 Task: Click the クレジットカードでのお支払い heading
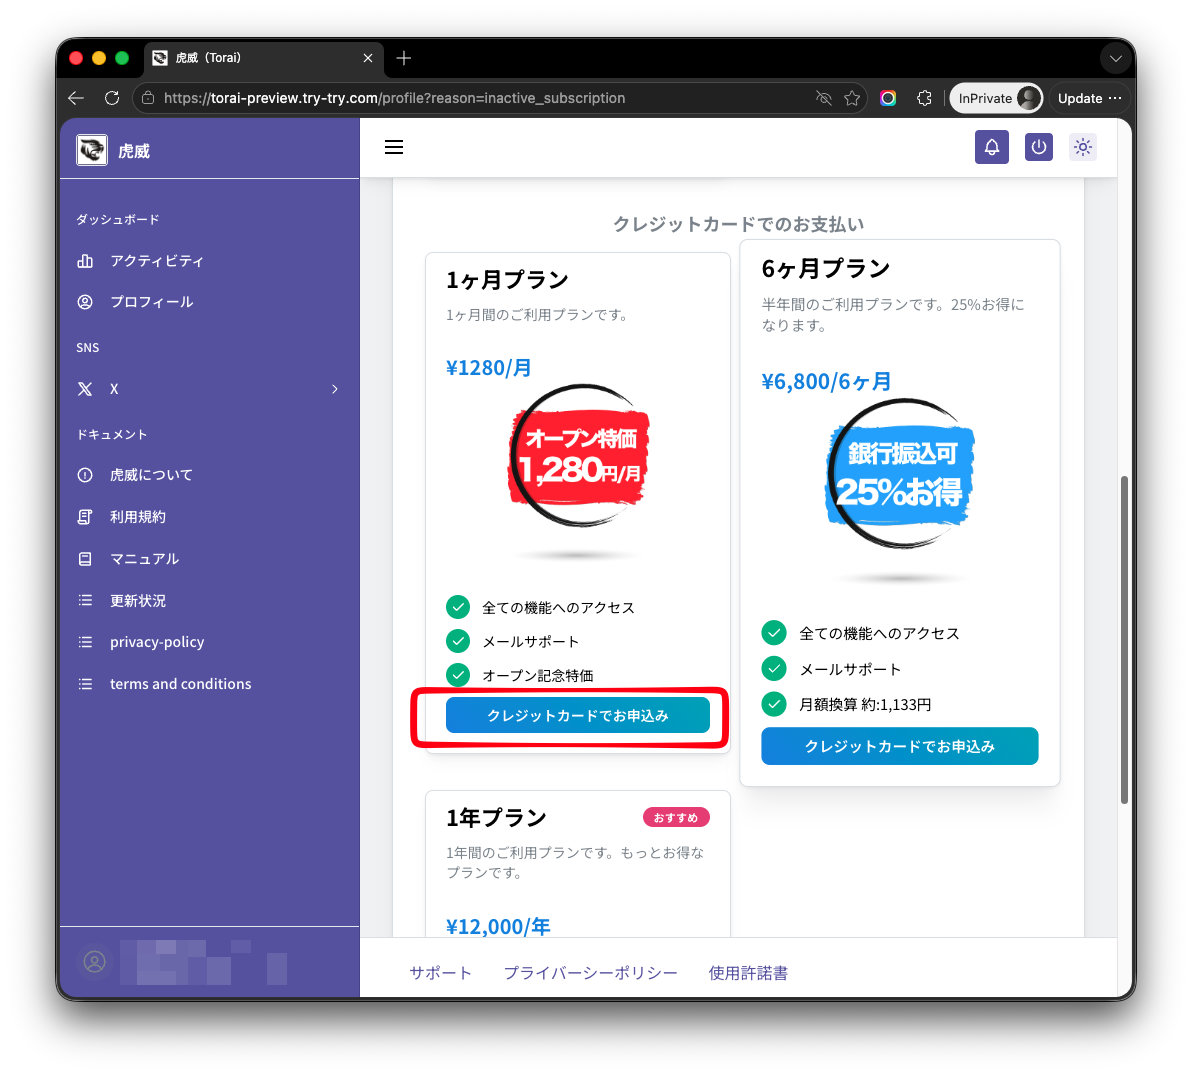coord(738,224)
